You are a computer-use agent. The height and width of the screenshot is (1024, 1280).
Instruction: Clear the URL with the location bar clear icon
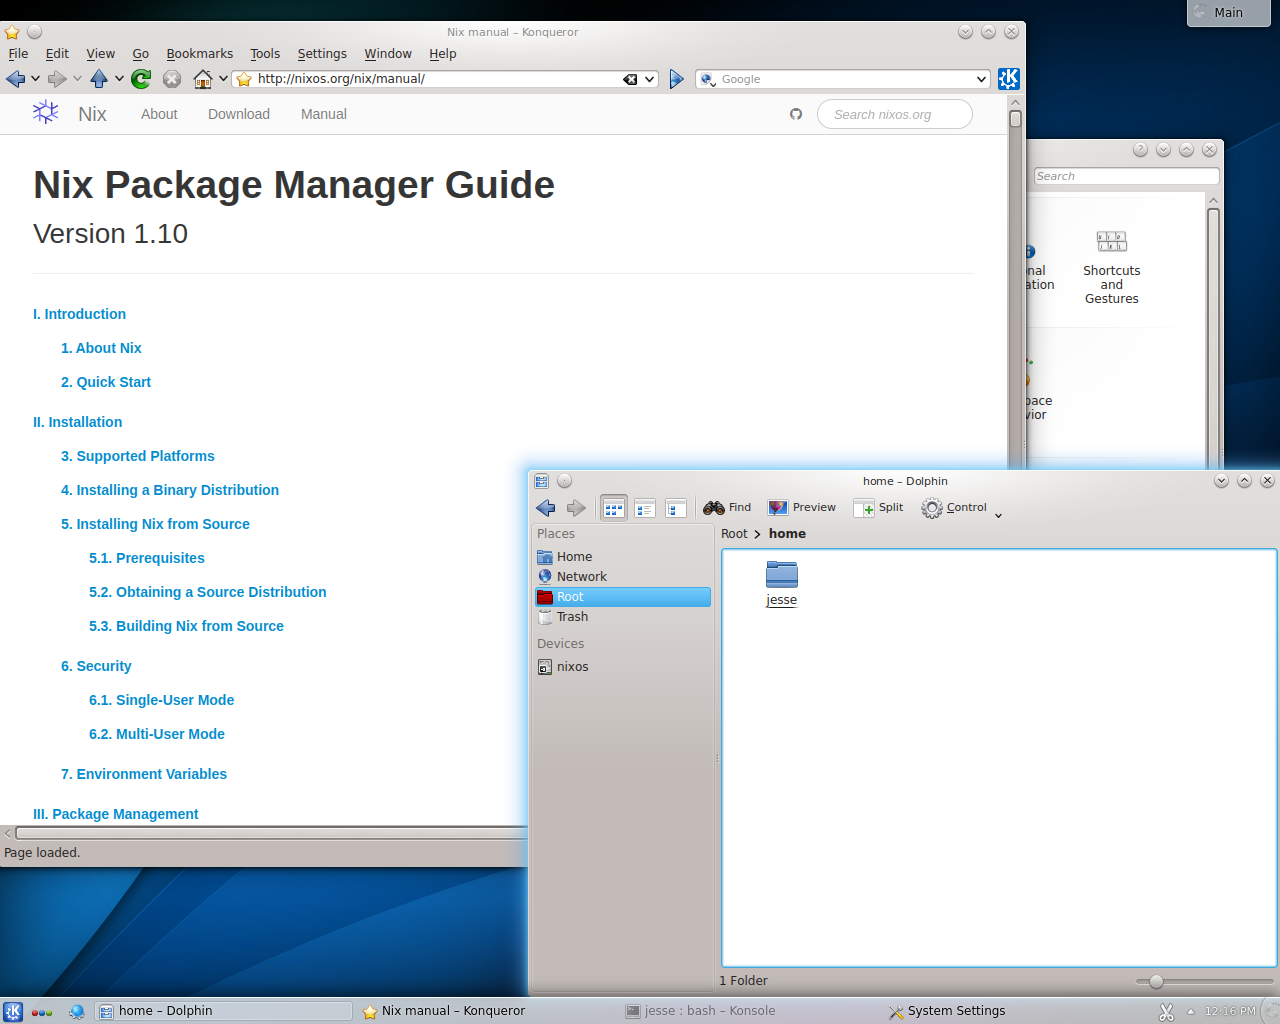click(630, 79)
